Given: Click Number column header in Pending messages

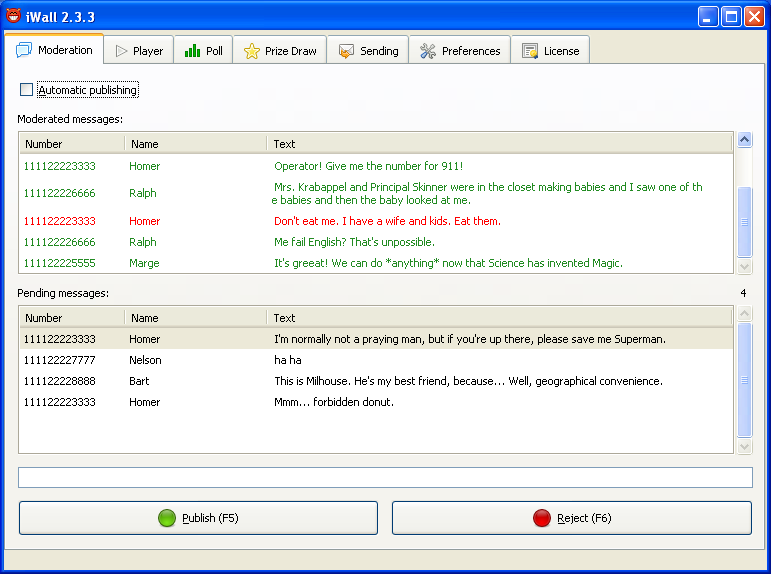Looking at the screenshot, I should click(72, 318).
